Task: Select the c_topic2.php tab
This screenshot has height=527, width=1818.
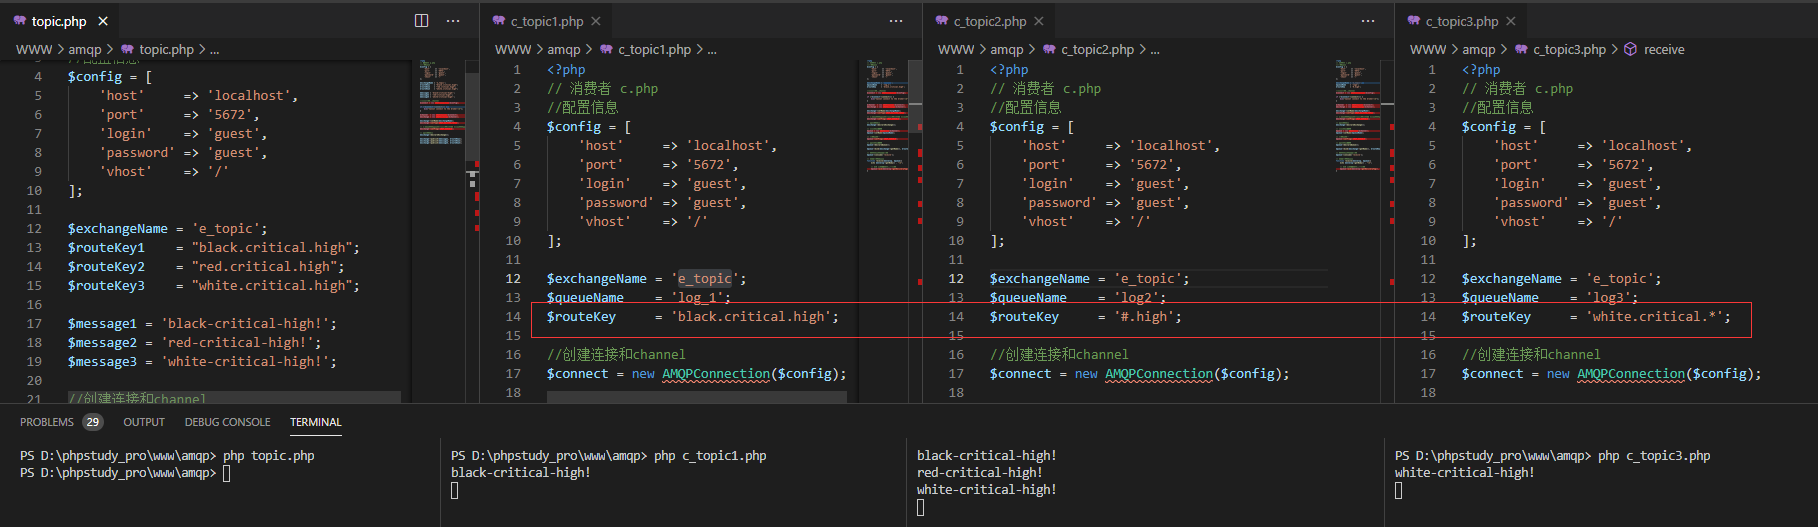Action: tap(990, 21)
